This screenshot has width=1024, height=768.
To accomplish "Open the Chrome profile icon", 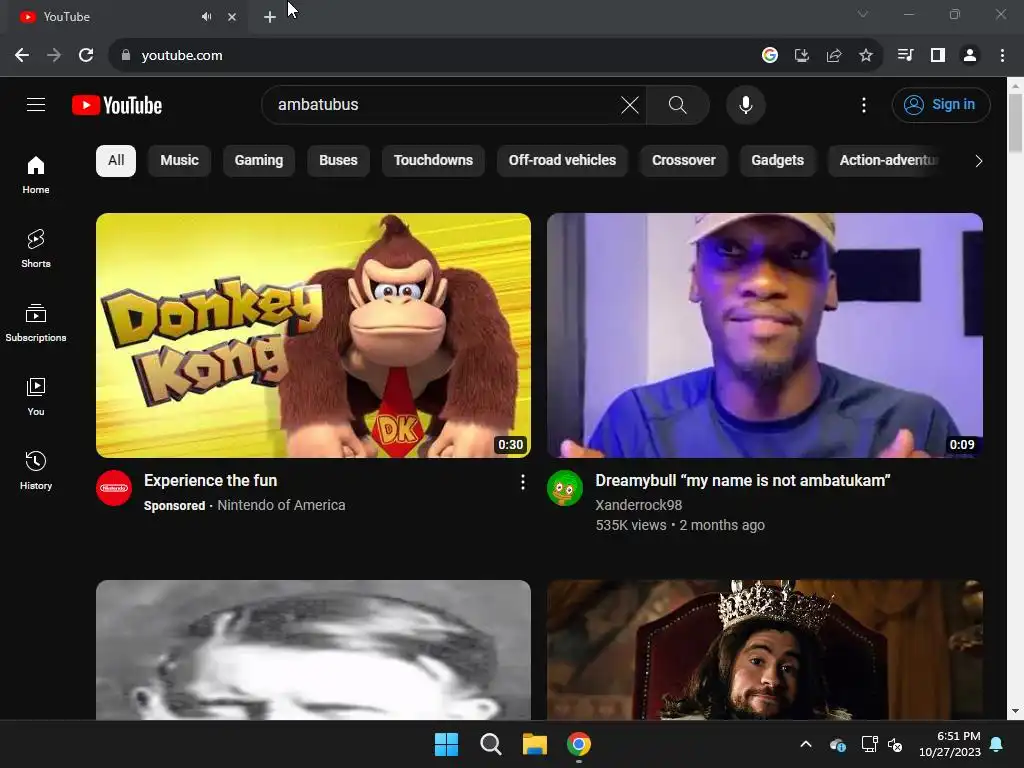I will click(970, 56).
